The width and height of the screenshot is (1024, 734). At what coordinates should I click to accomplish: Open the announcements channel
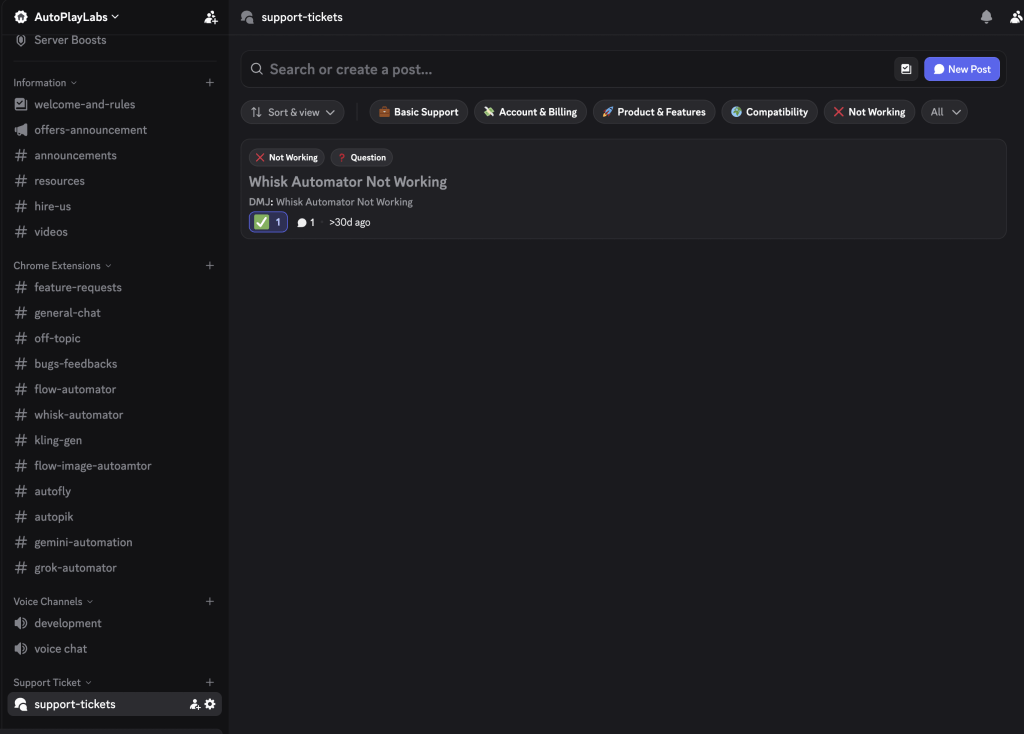(114, 155)
